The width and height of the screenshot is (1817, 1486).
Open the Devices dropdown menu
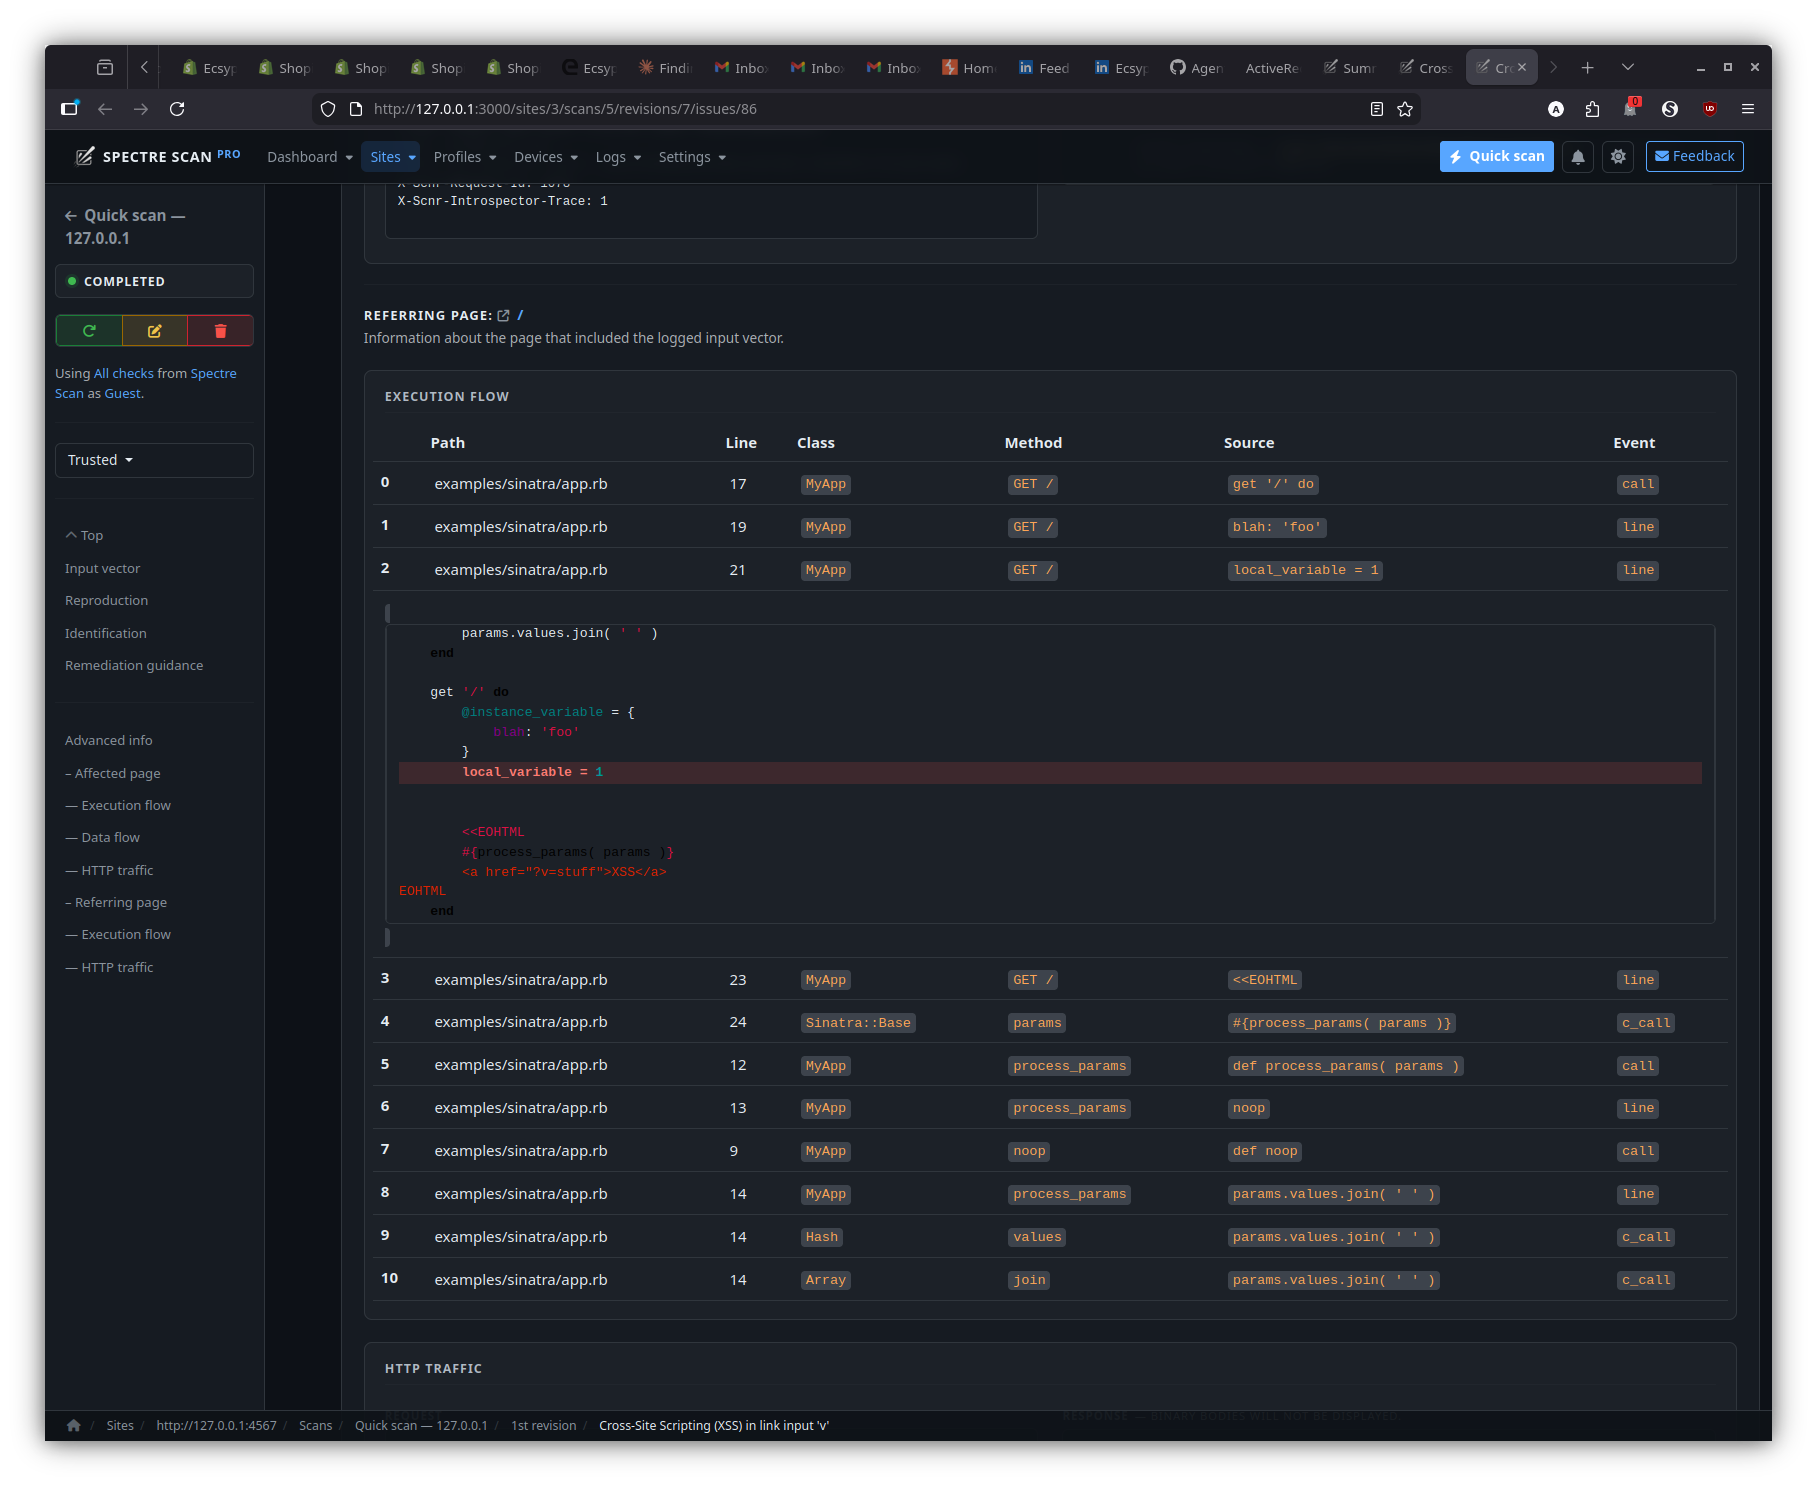546,158
